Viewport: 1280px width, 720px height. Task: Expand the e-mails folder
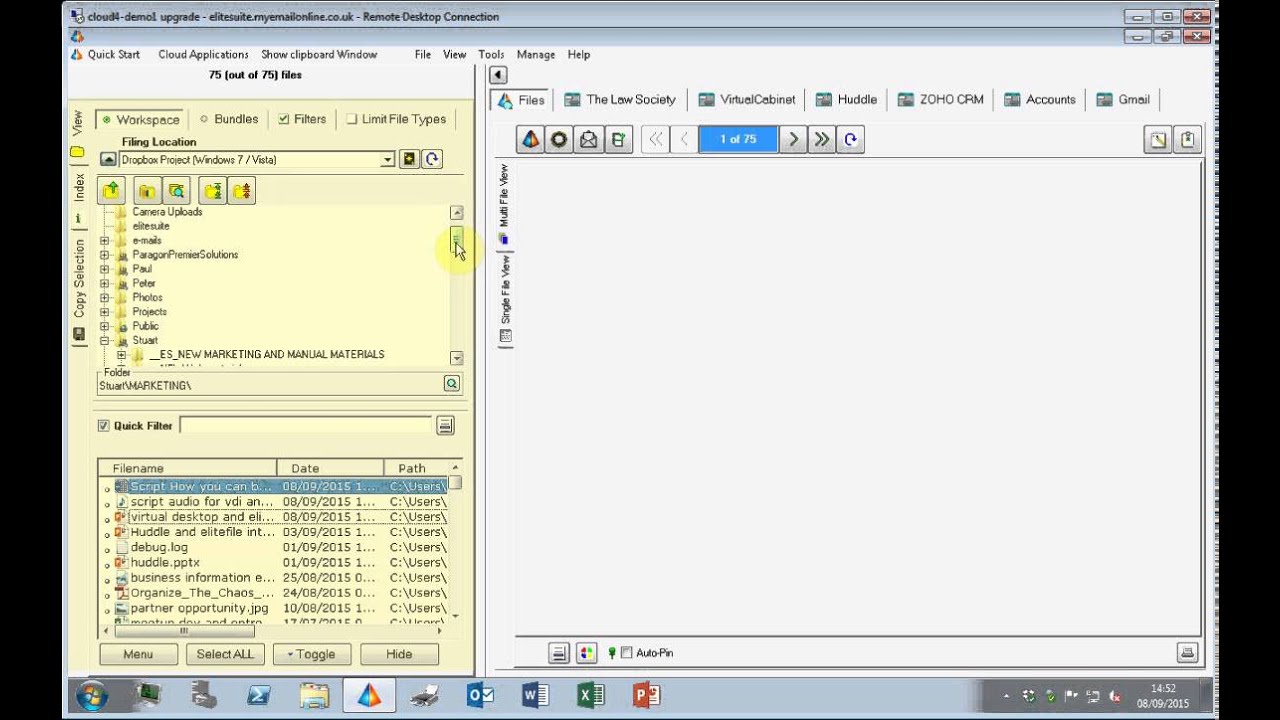click(x=104, y=241)
